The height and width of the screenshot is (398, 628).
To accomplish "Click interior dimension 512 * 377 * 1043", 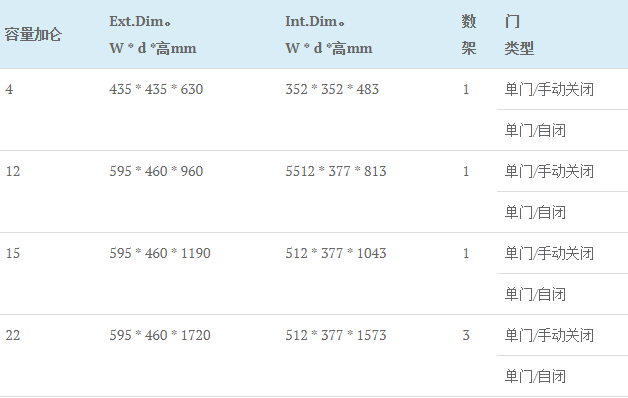I will point(336,253).
